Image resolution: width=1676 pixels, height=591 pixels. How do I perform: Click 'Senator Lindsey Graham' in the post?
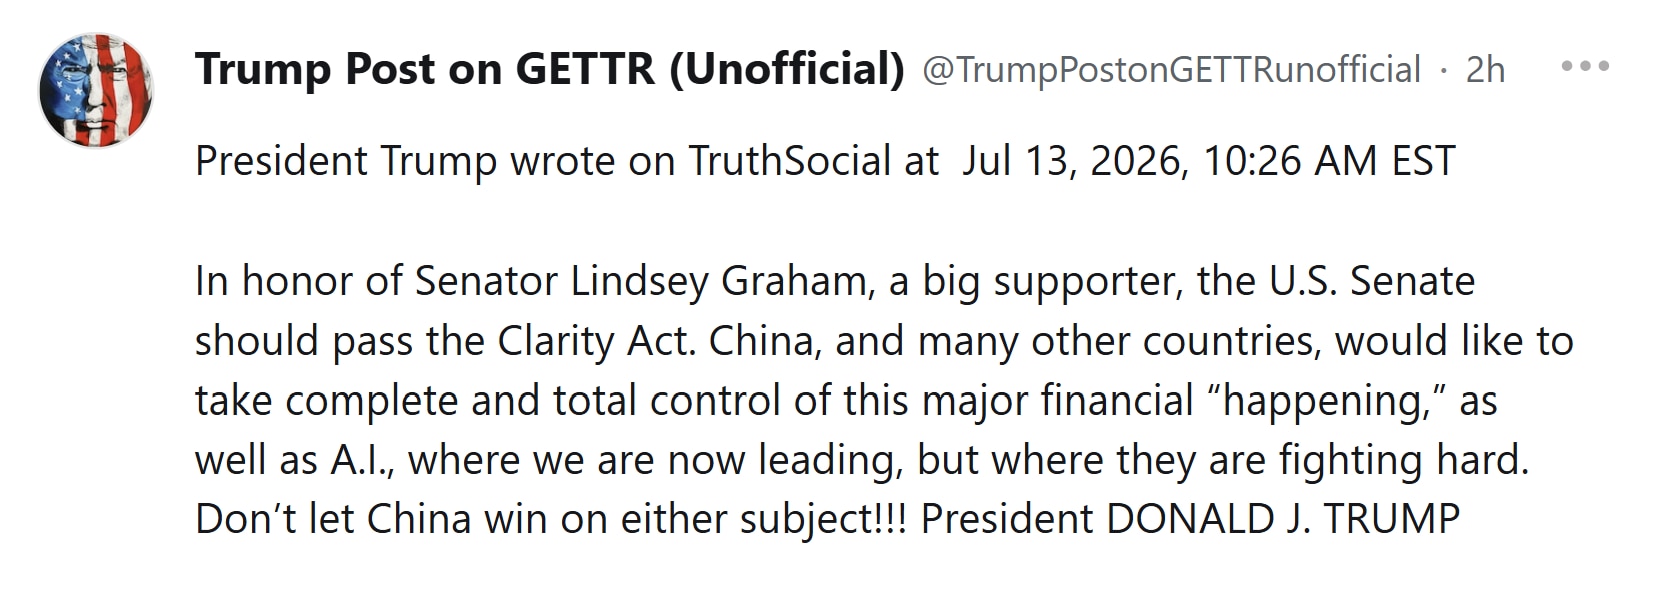pos(641,282)
